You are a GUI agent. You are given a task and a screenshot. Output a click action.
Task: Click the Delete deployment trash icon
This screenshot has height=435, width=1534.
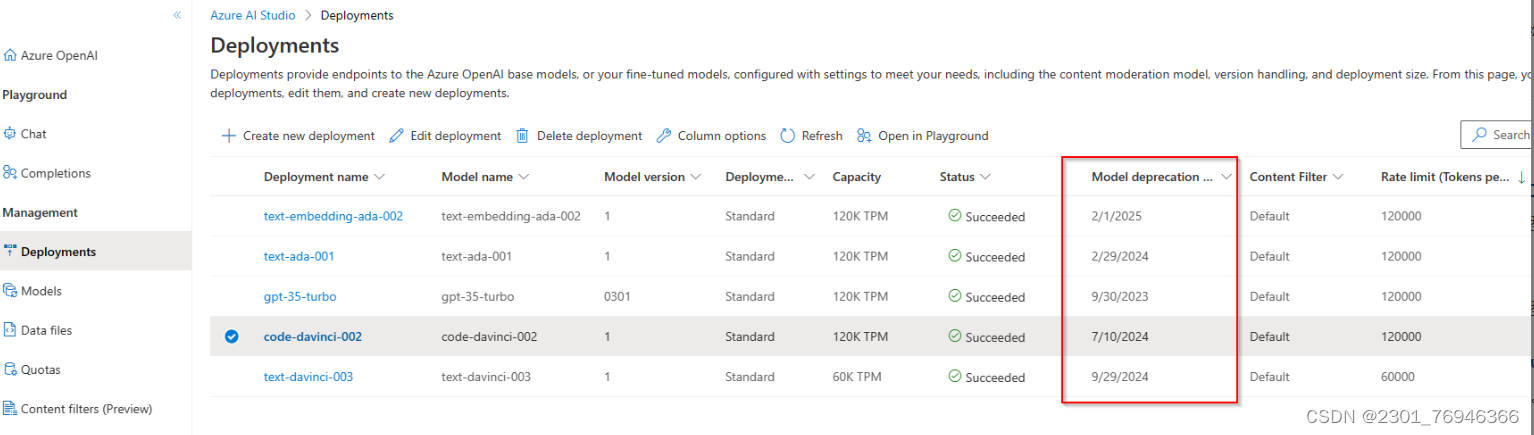[522, 136]
